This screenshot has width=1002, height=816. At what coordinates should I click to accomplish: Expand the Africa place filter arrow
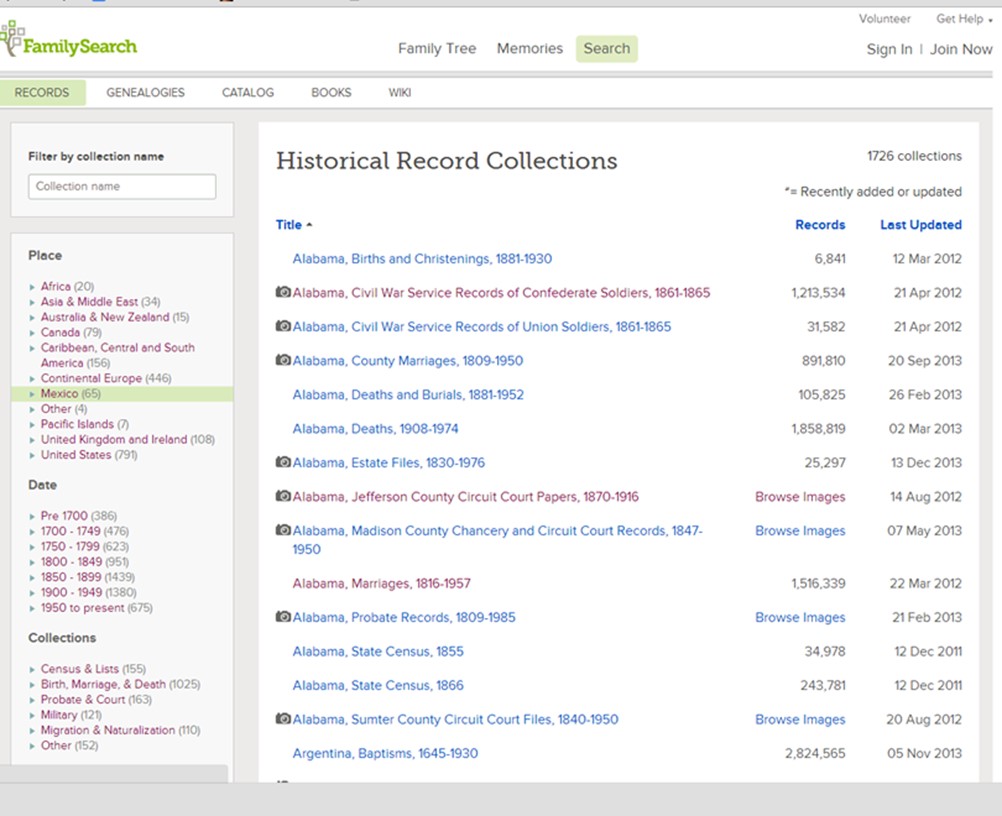click(x=32, y=287)
